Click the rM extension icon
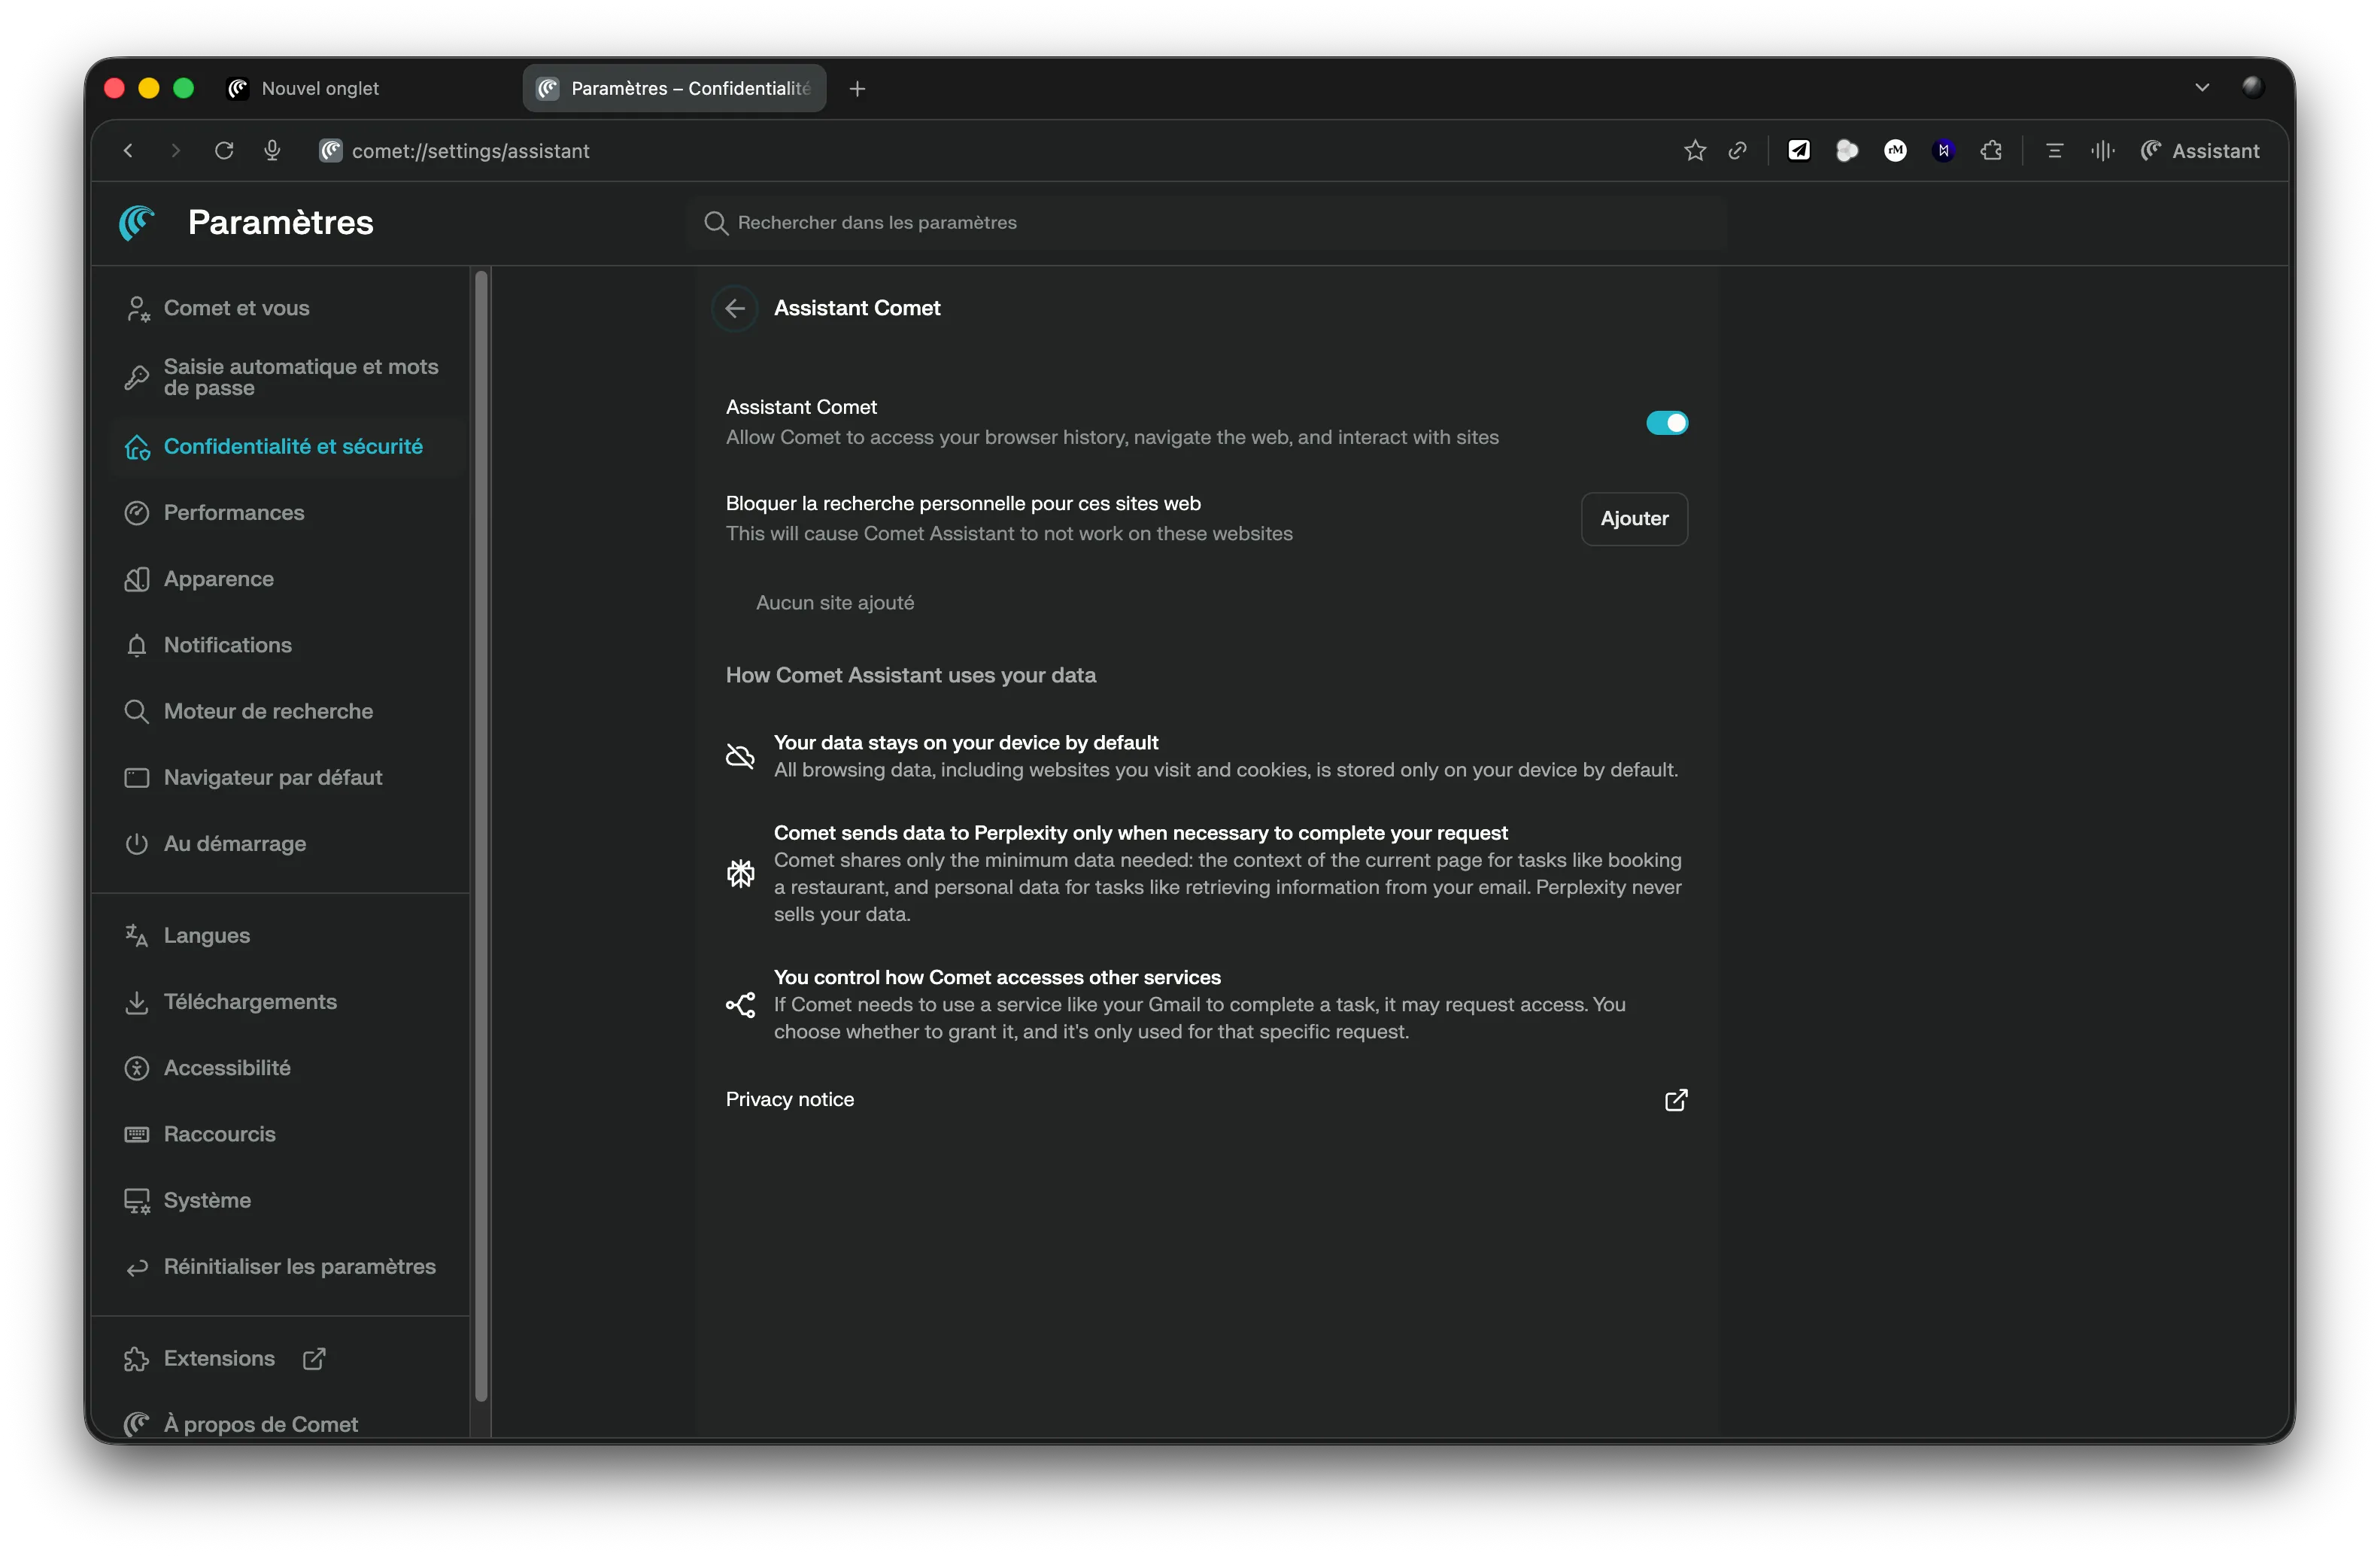 (1895, 150)
